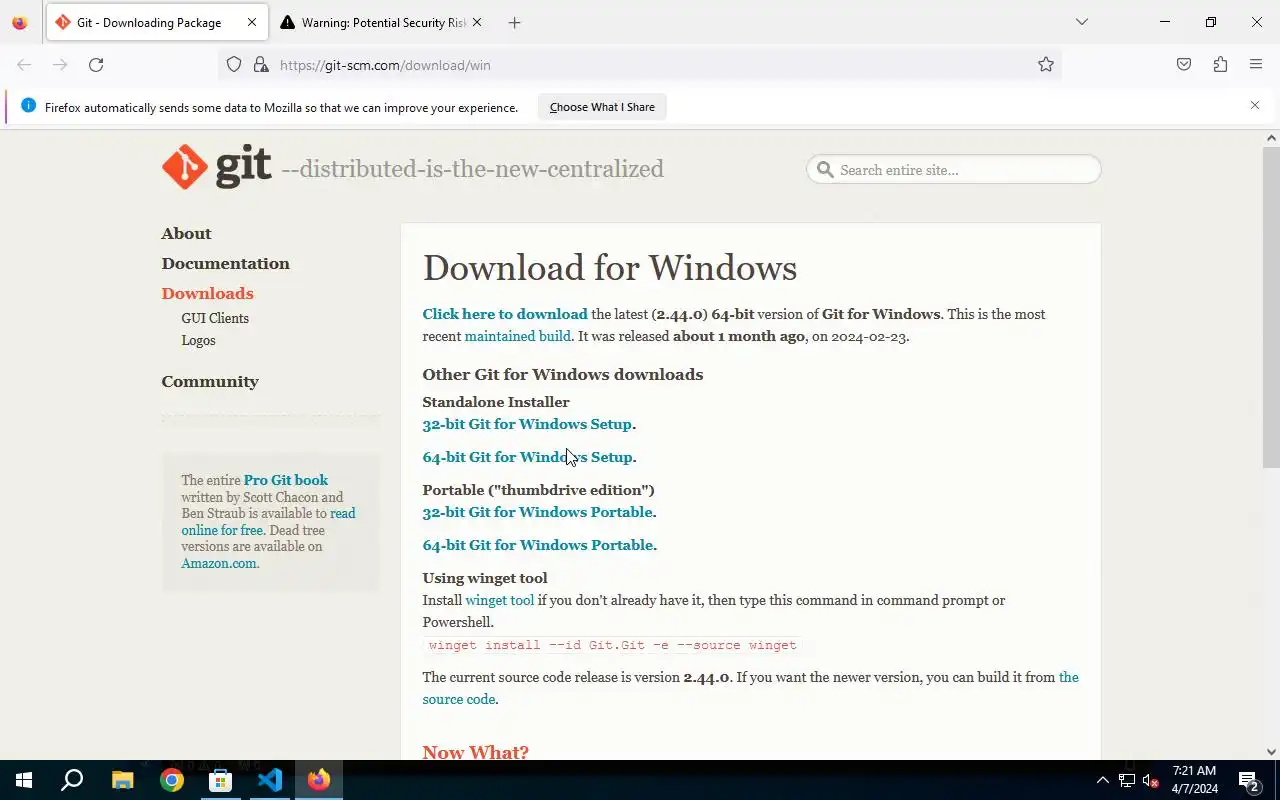Screen dimensions: 1280x800
Task: Open Microsoft Store from the taskbar
Action: pyautogui.click(x=221, y=780)
